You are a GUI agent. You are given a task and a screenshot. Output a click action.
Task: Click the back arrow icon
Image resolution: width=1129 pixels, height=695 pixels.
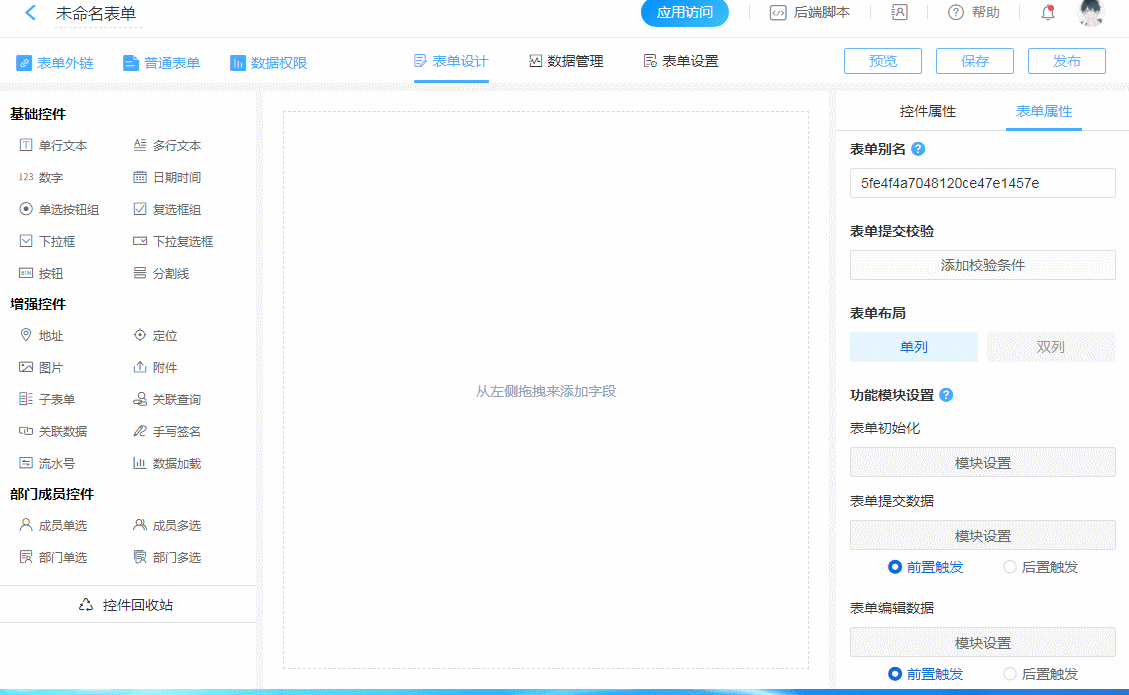(x=30, y=13)
